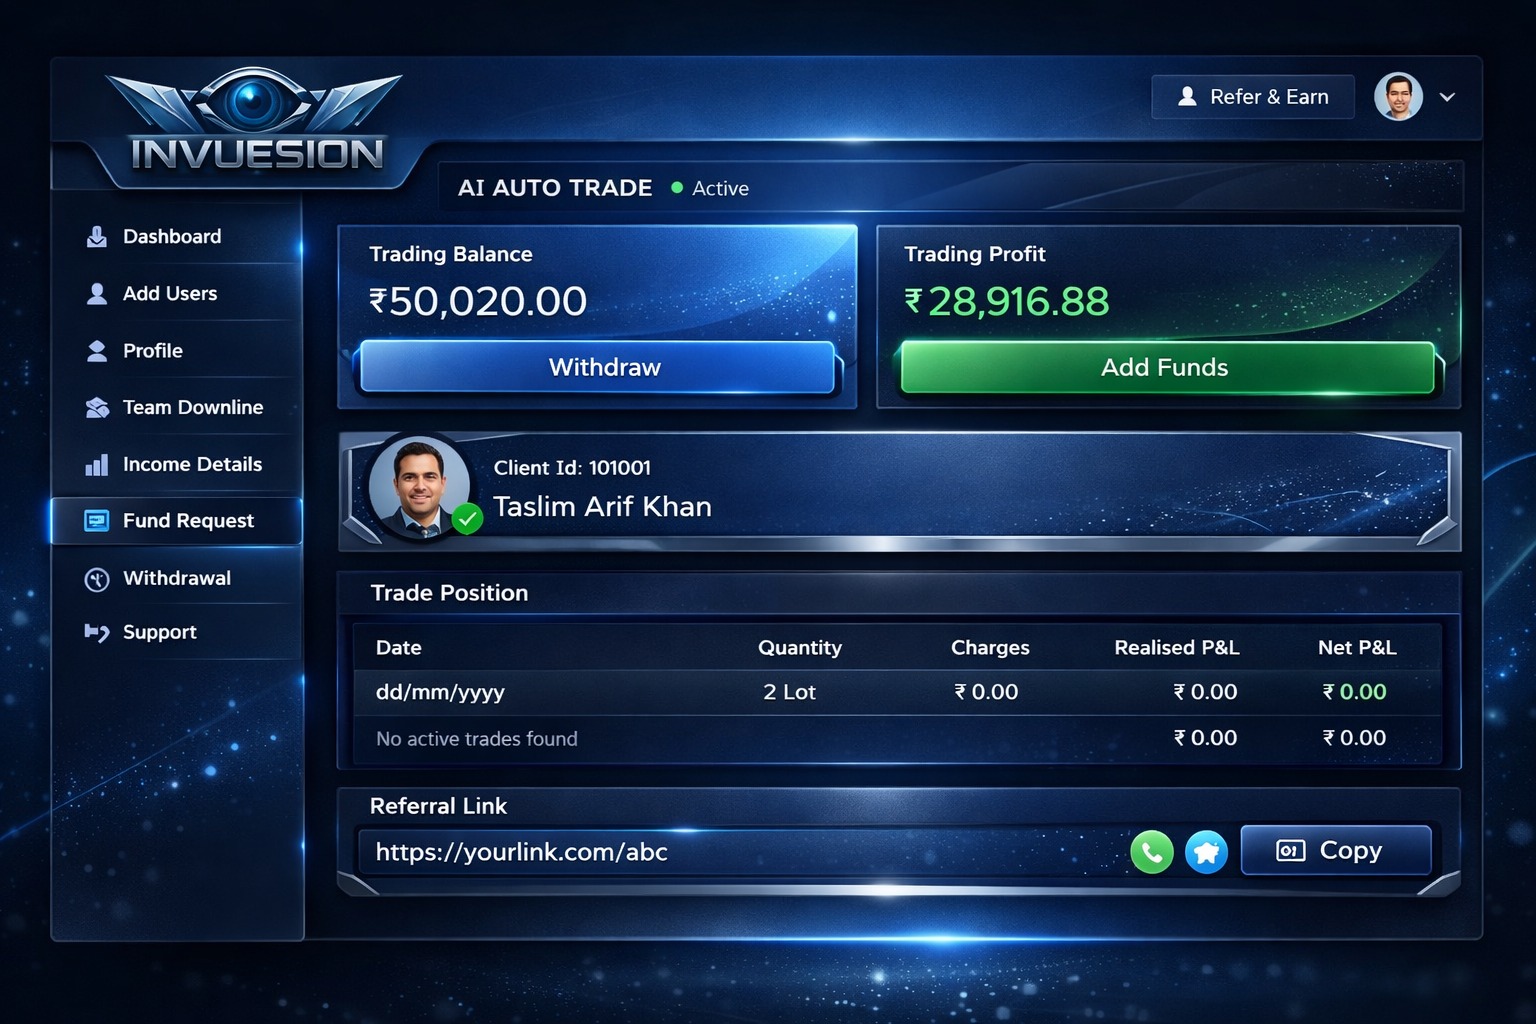Click the AI Auto Trade Active indicator
This screenshot has width=1536, height=1024.
pos(710,188)
